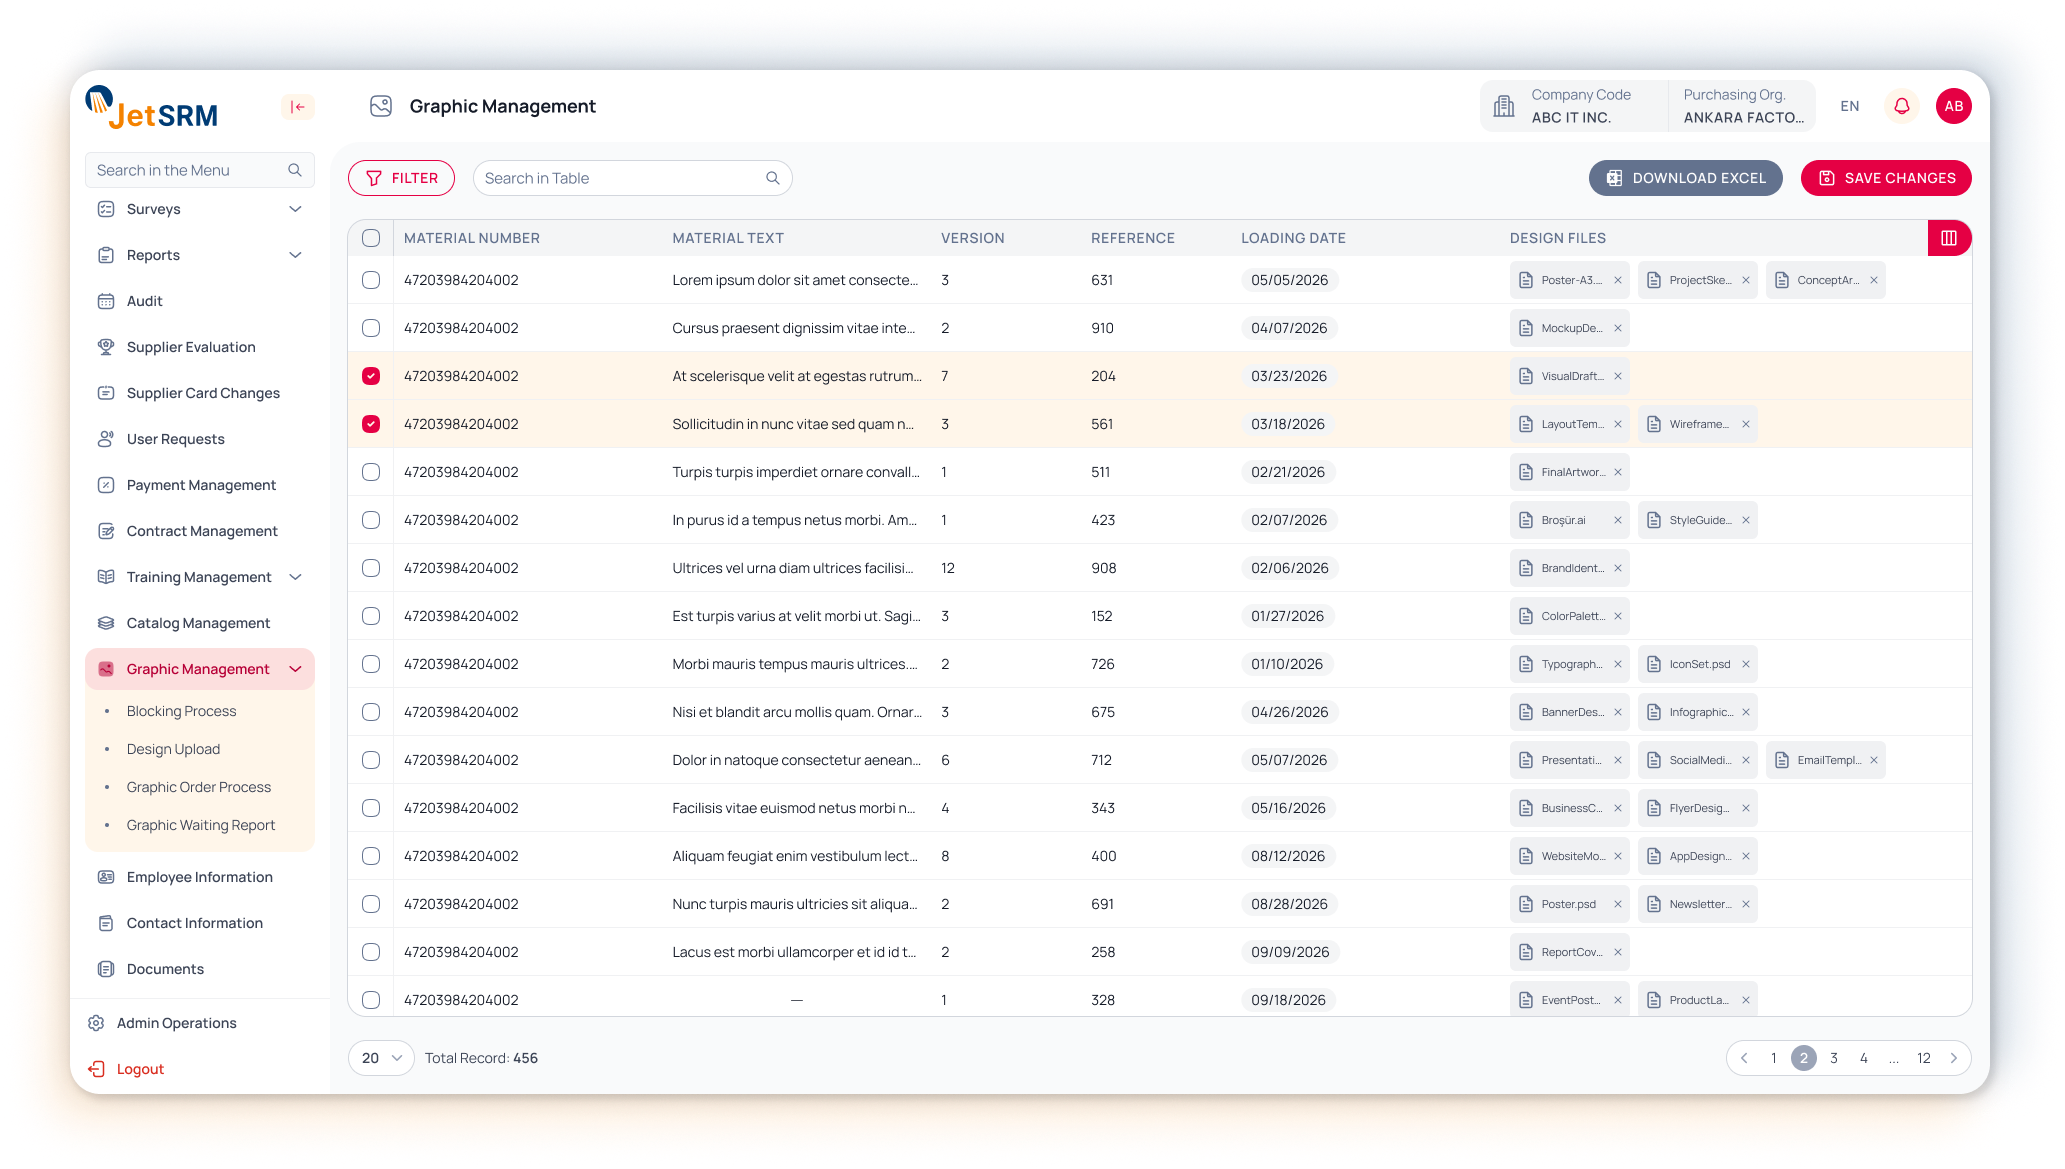Open the column settings icon in the table header
This screenshot has height=1169, width=2065.
(1948, 238)
